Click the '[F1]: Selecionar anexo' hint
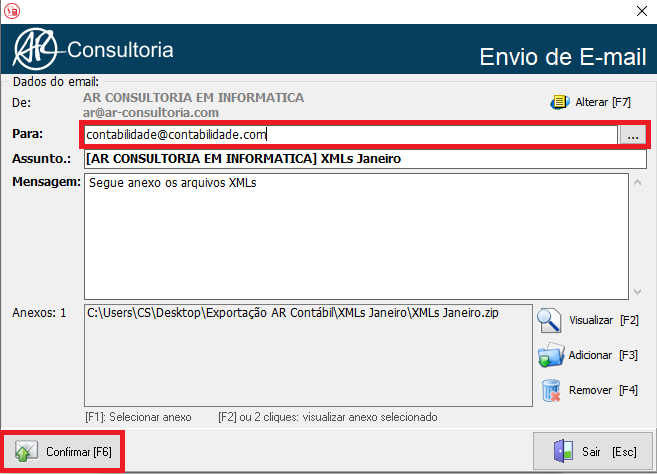Image resolution: width=657 pixels, height=474 pixels. [x=138, y=417]
